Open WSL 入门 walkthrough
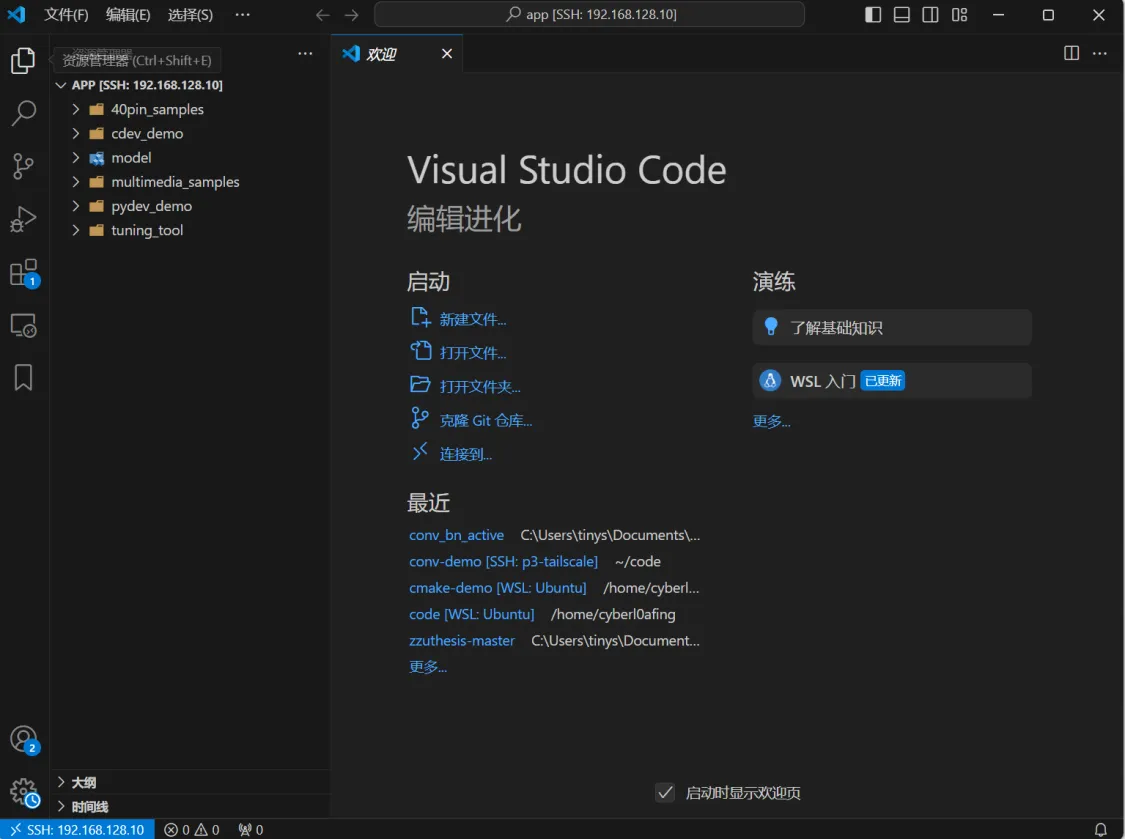The image size is (1125, 839). pyautogui.click(x=892, y=380)
